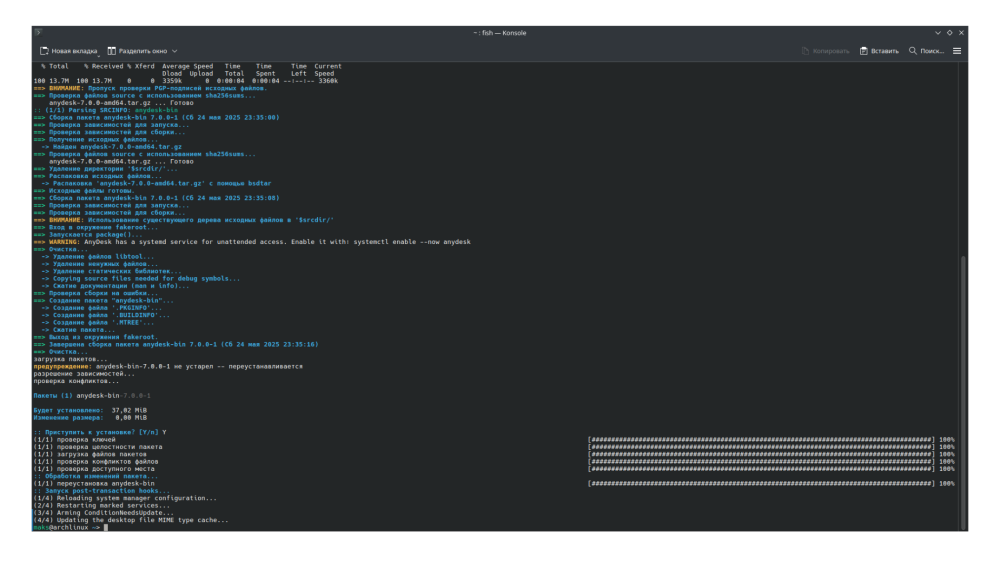
Task: Click the 'Удаление файлов libtool...' line
Action: tap(98, 257)
